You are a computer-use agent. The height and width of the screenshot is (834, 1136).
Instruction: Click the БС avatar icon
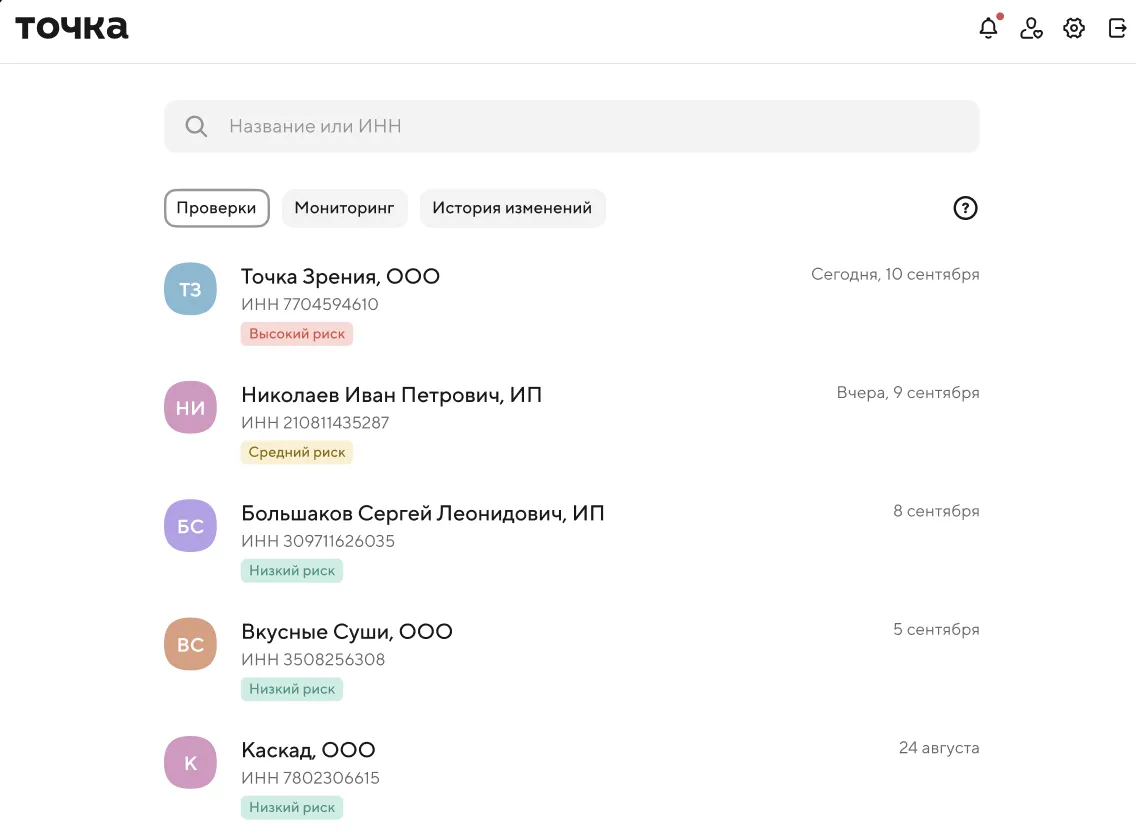[x=190, y=526]
